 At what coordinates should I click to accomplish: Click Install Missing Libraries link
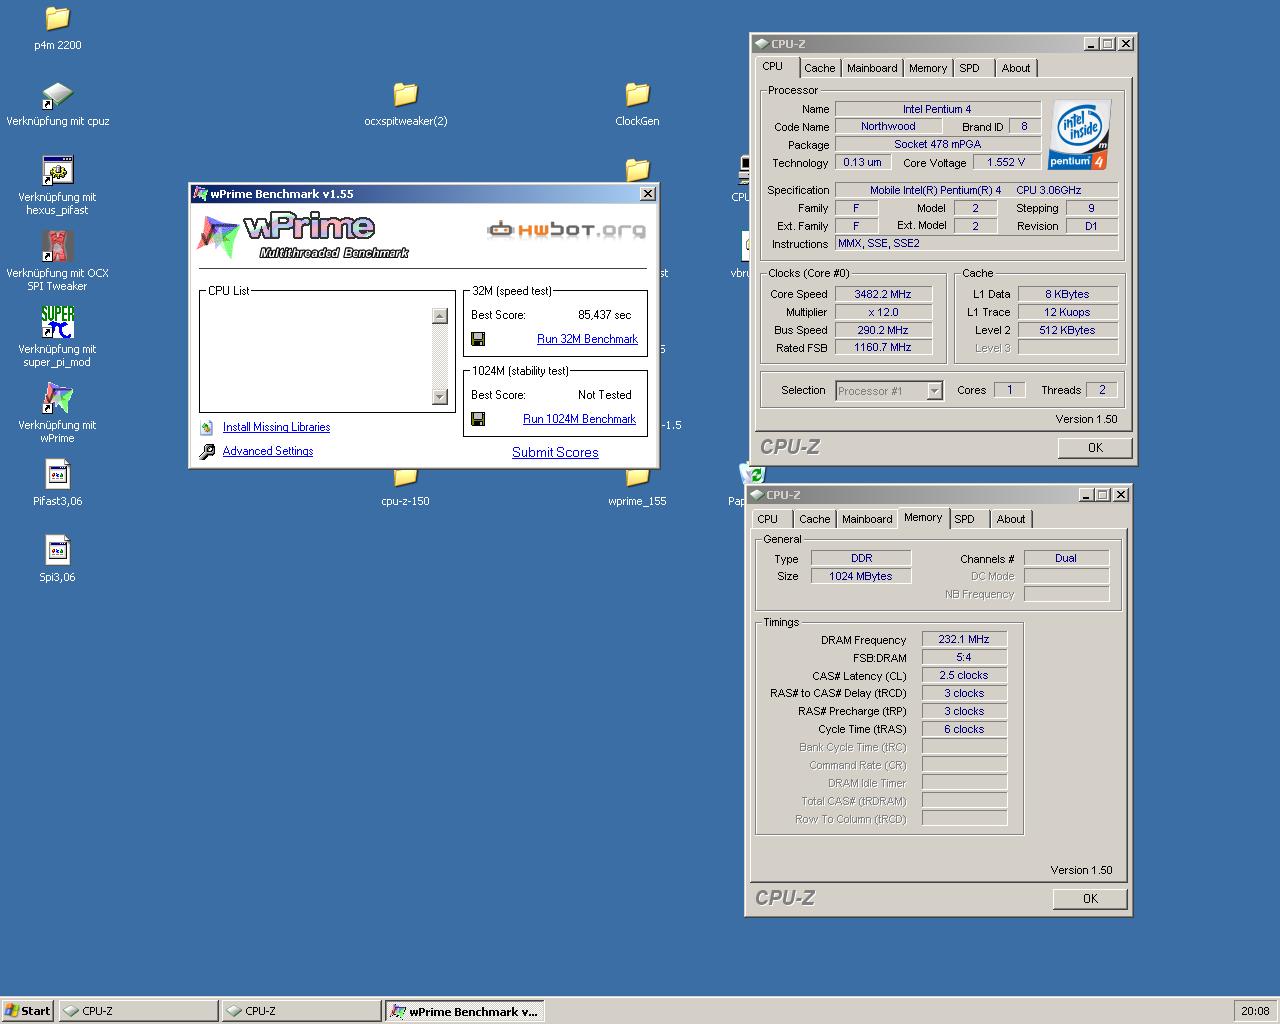tap(276, 427)
